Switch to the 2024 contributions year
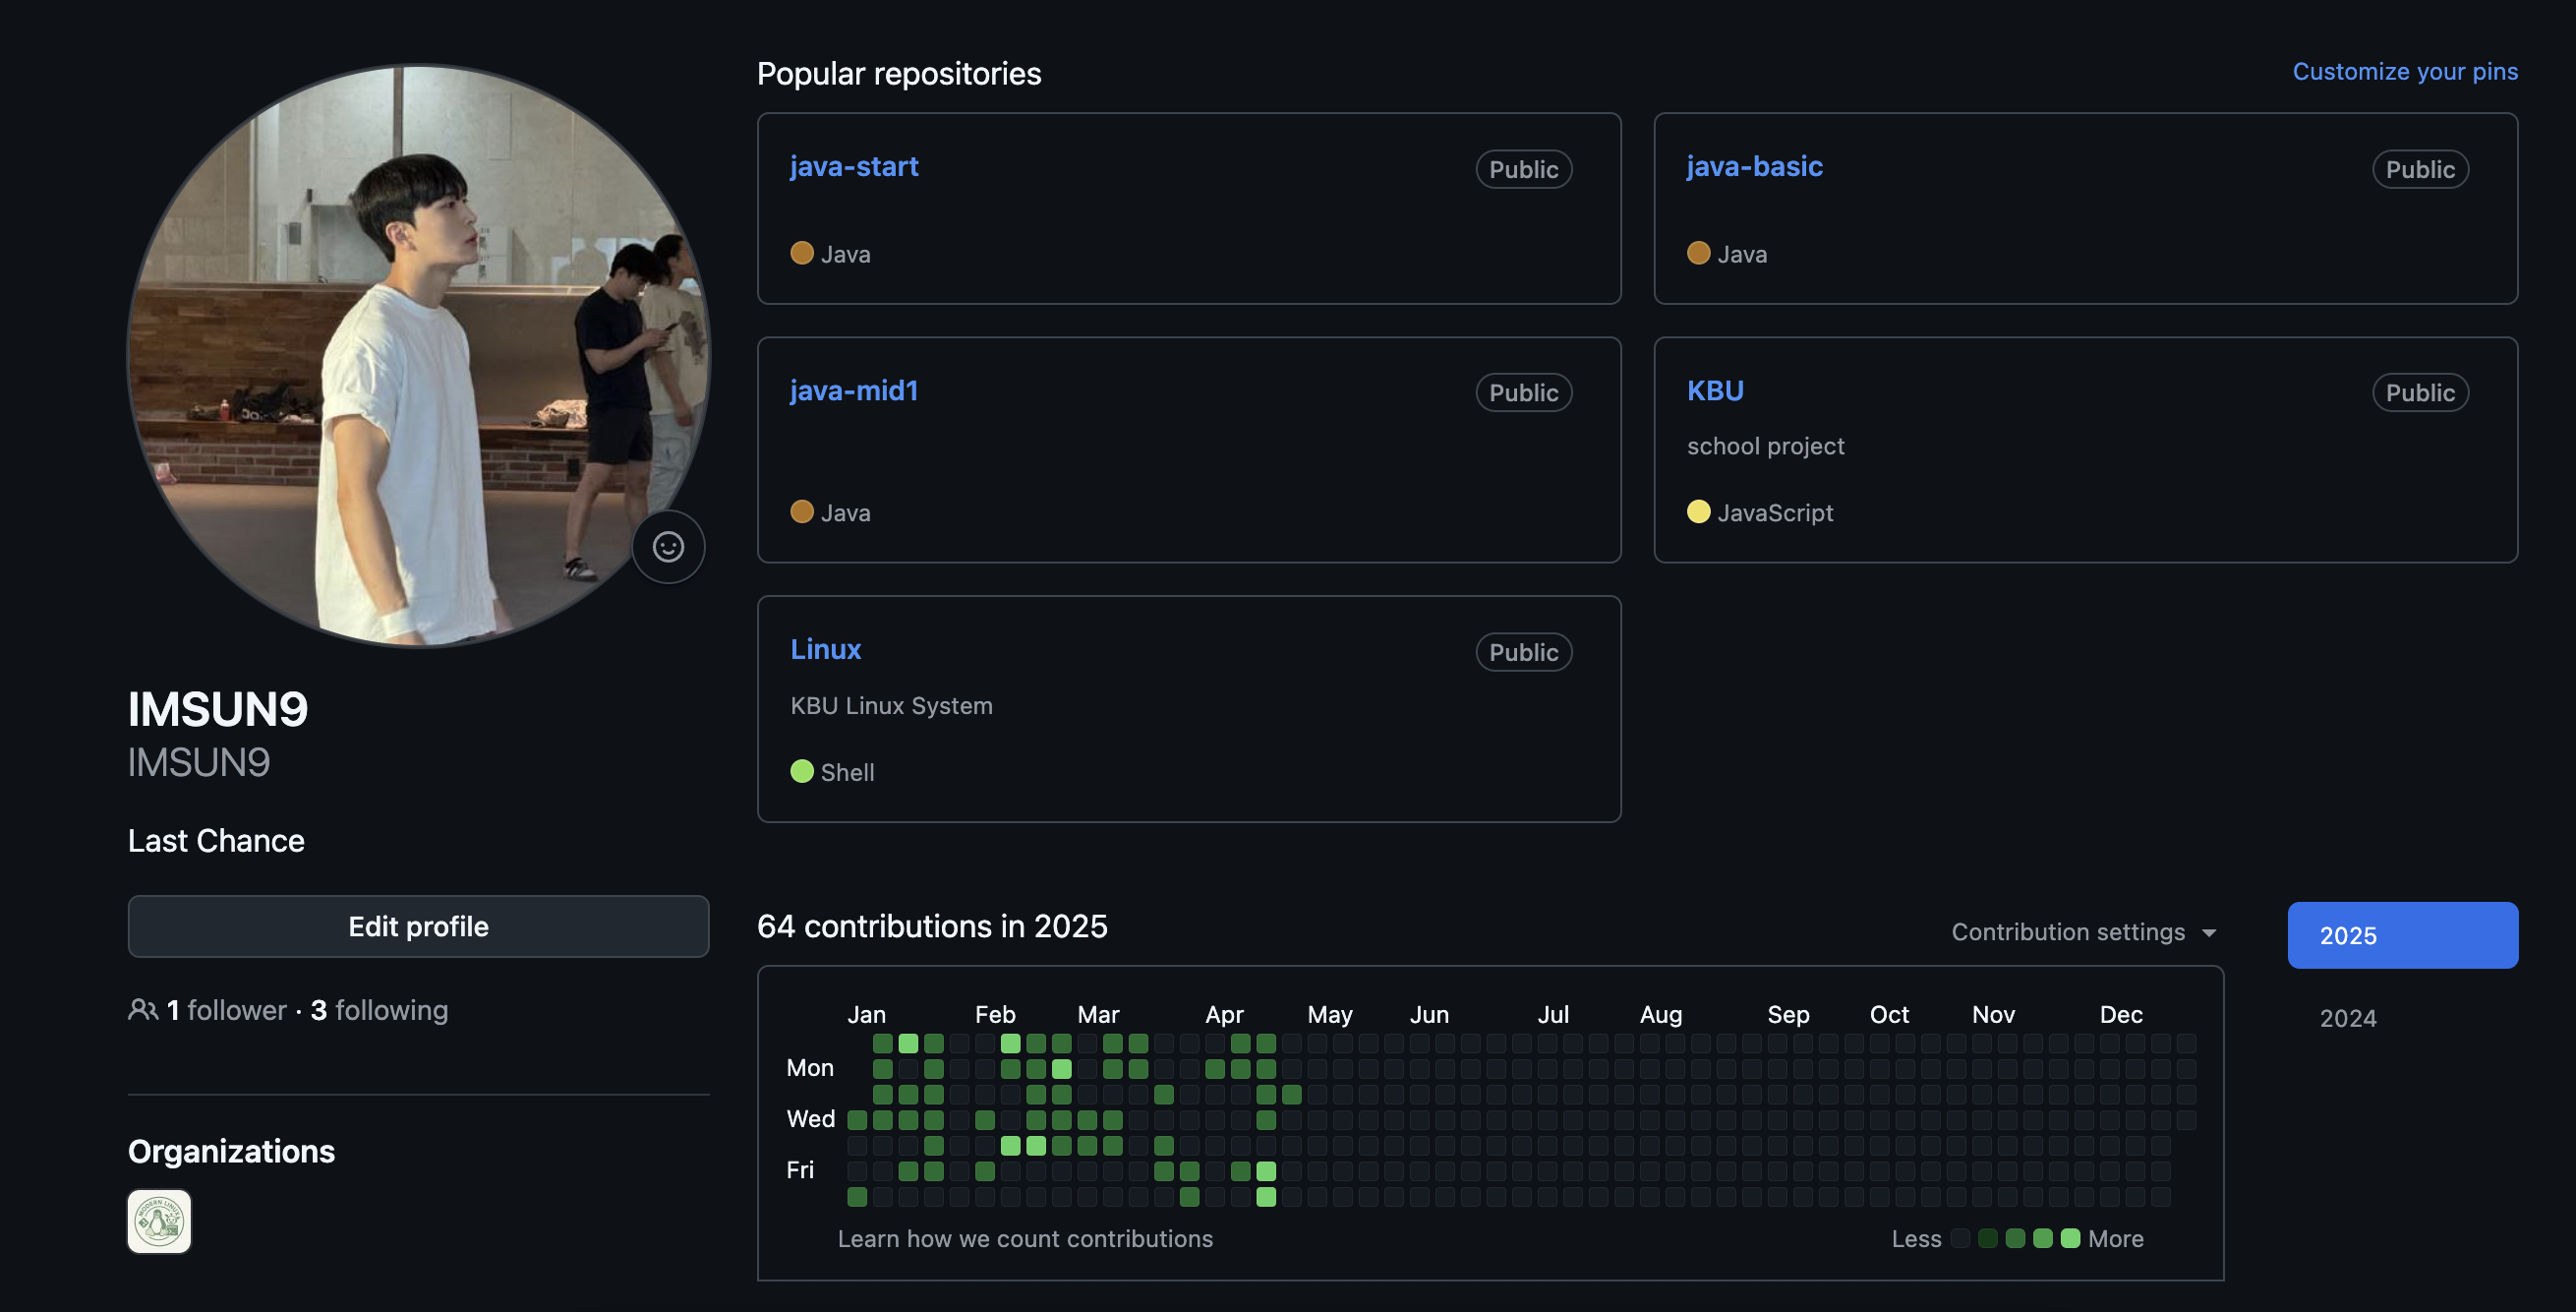The height and width of the screenshot is (1312, 2576). coord(2347,1018)
